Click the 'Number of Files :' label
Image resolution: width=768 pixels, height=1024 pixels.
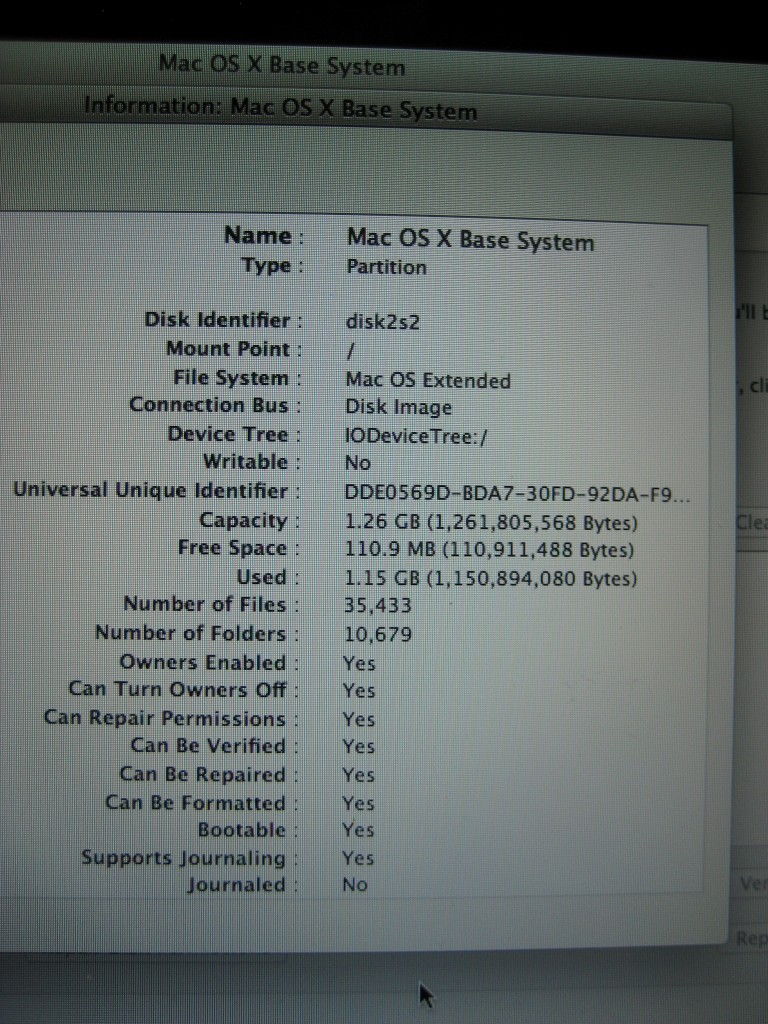tap(212, 604)
